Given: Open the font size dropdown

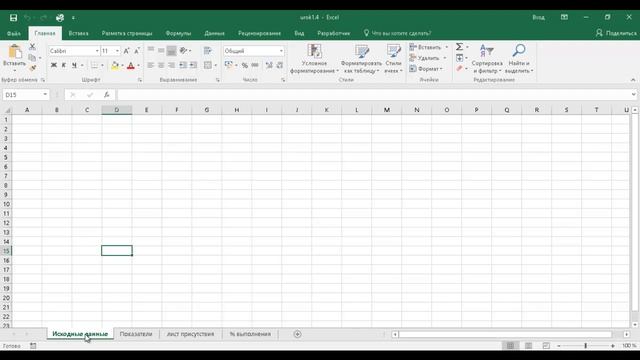Looking at the screenshot, I should (x=118, y=51).
